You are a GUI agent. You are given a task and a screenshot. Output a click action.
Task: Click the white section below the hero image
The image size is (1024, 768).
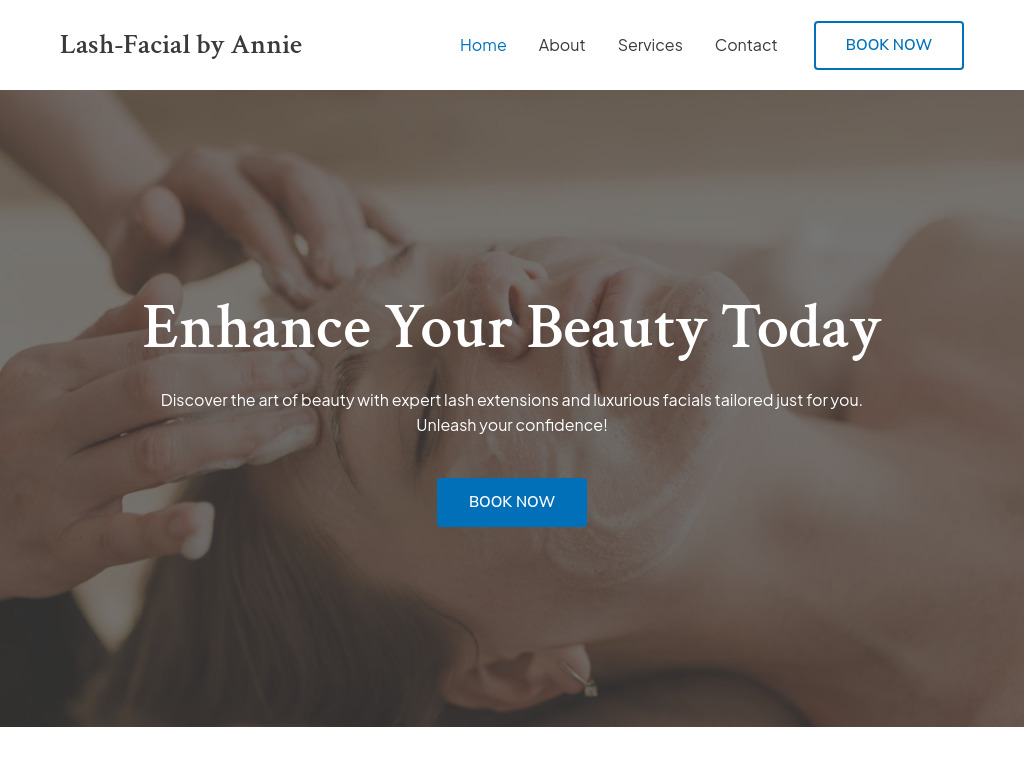512,747
